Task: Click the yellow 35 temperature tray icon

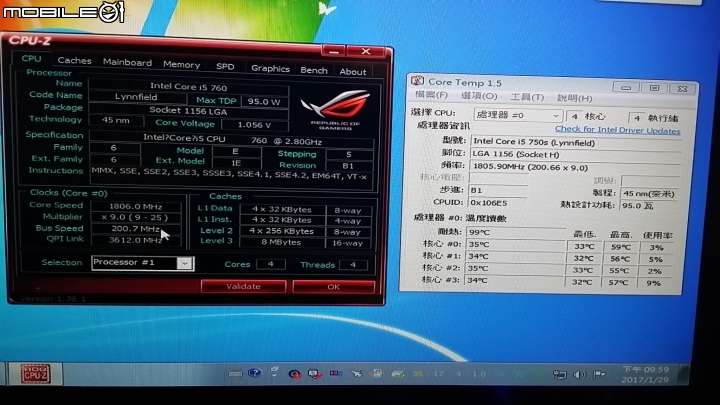Action: [418, 374]
